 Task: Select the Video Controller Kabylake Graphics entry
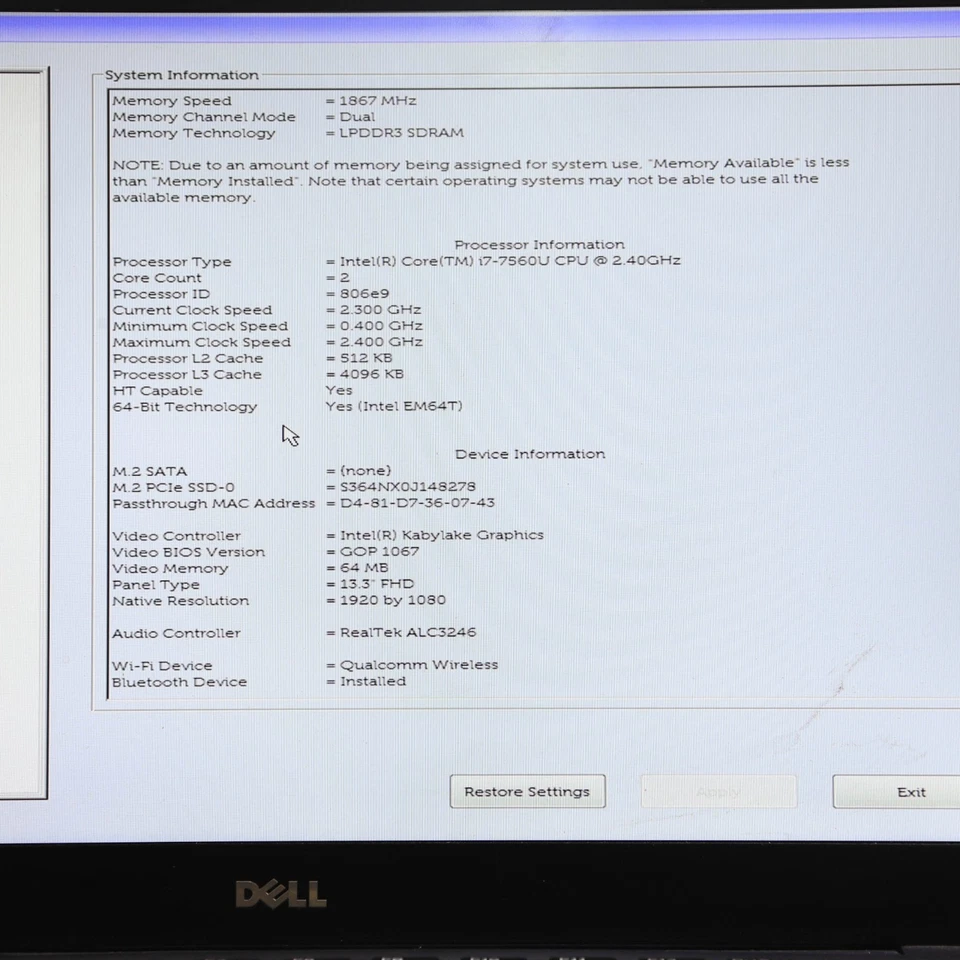coord(330,535)
